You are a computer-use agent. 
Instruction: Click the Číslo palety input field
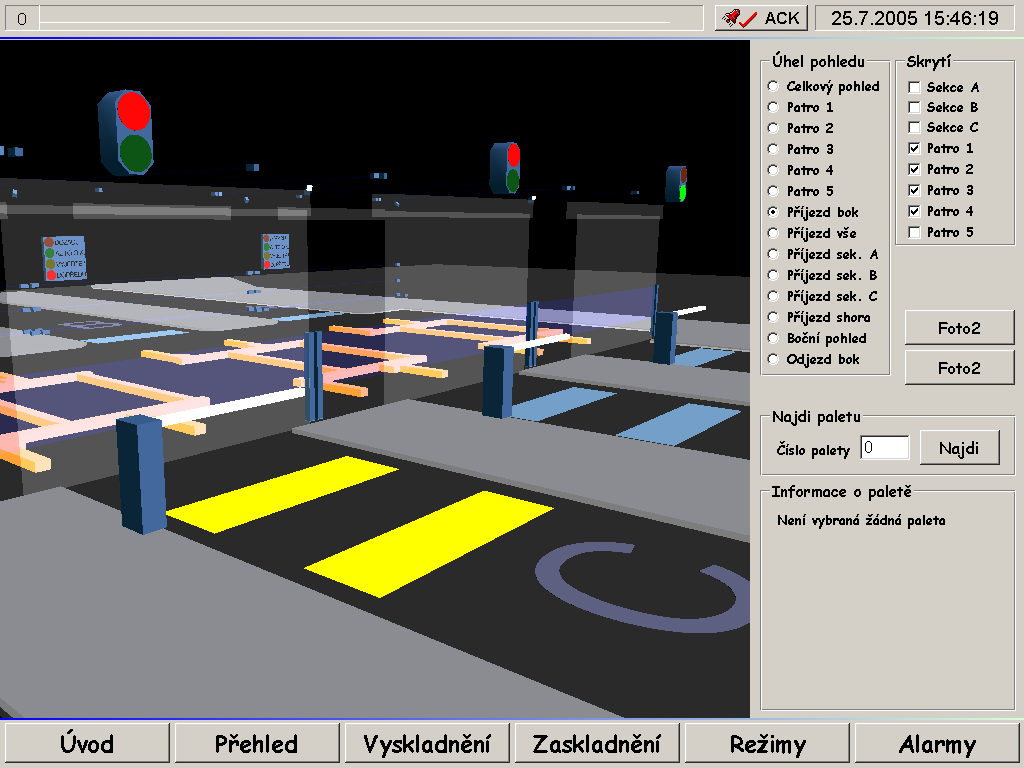coord(884,449)
